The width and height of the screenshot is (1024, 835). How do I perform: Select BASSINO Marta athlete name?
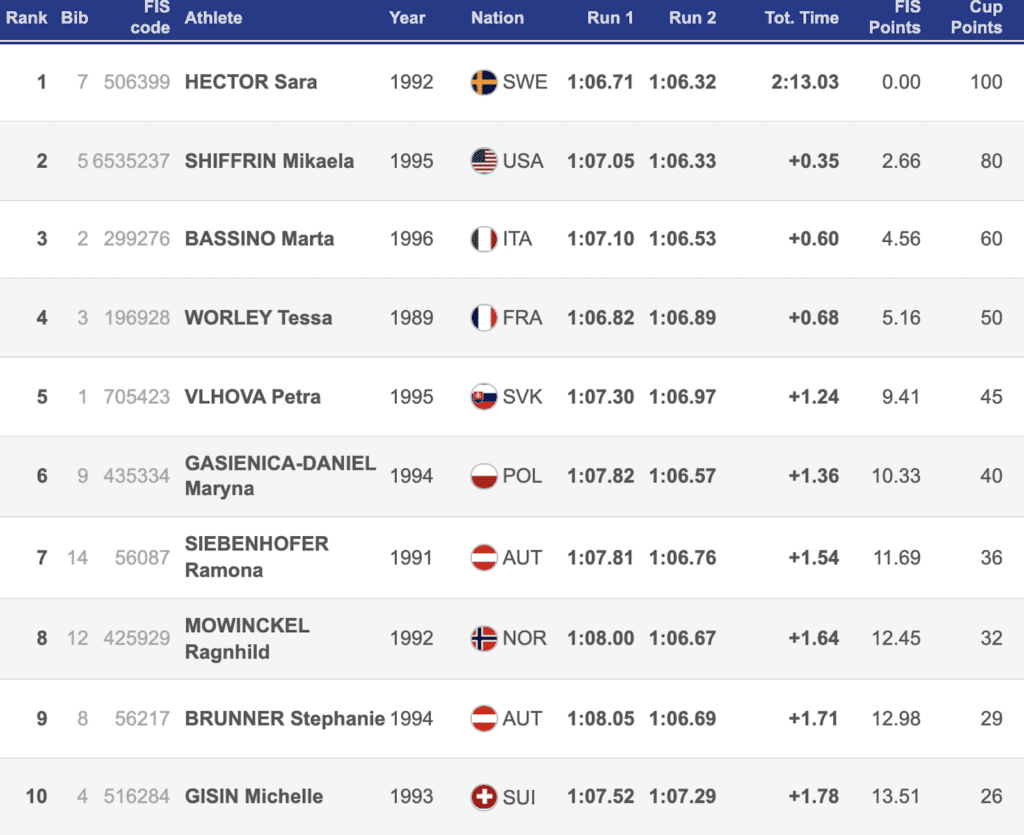coord(259,239)
